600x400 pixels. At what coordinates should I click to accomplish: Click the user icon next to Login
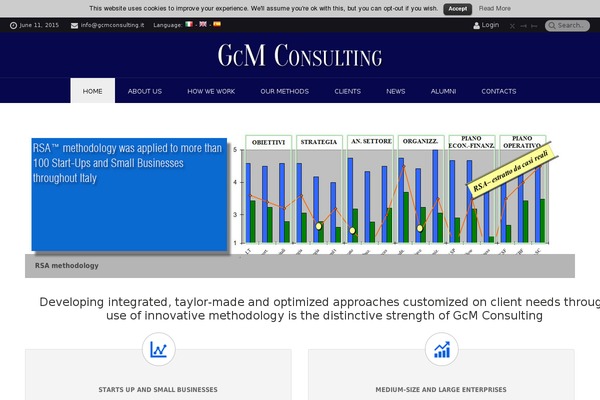pos(476,25)
